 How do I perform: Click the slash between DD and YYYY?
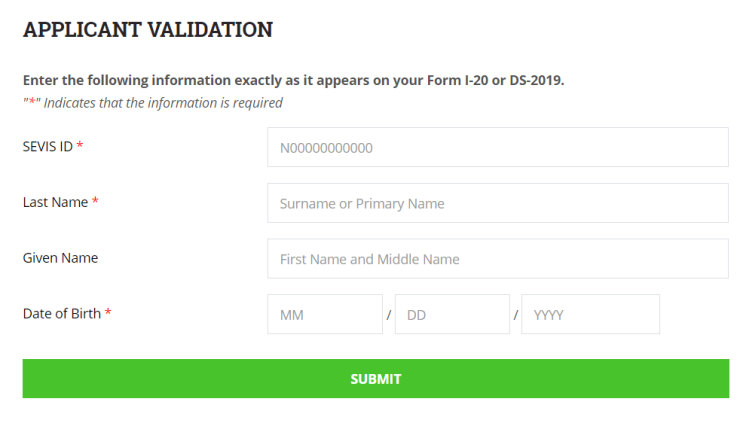[x=516, y=315]
